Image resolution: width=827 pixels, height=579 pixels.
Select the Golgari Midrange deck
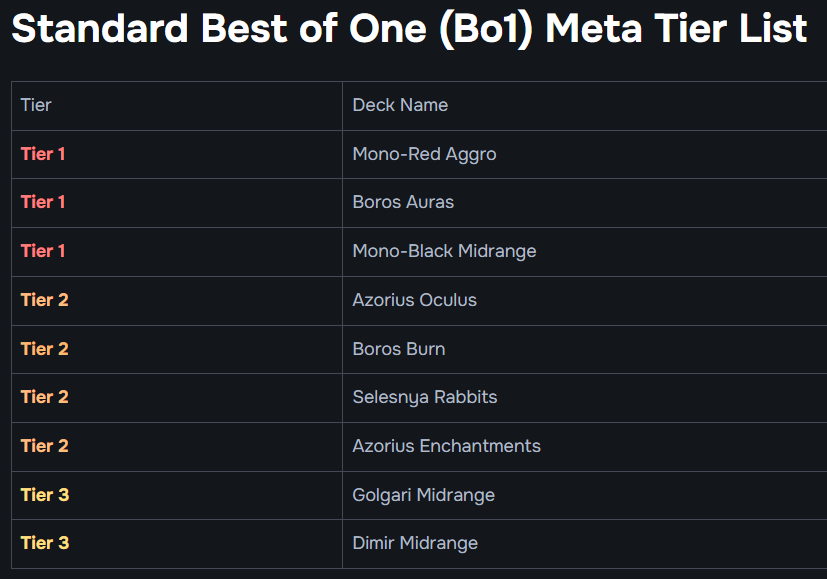coord(423,495)
